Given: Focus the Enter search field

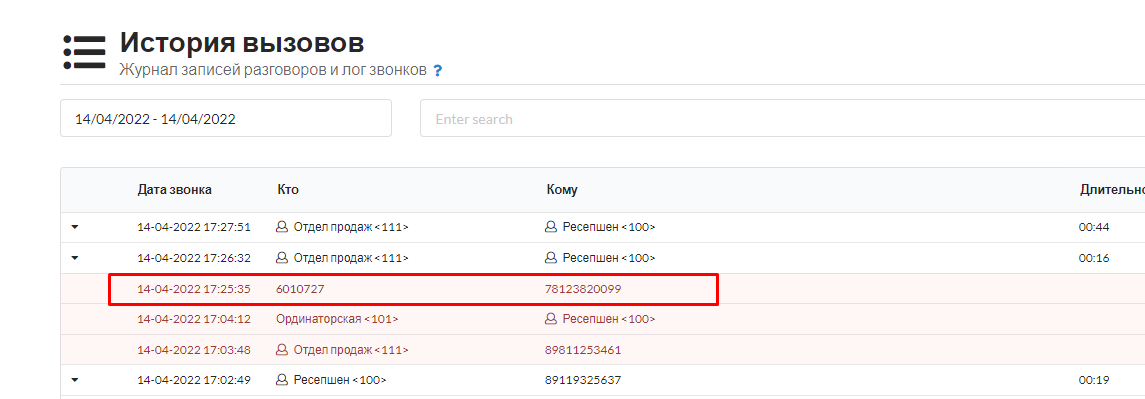Looking at the screenshot, I should (782, 118).
